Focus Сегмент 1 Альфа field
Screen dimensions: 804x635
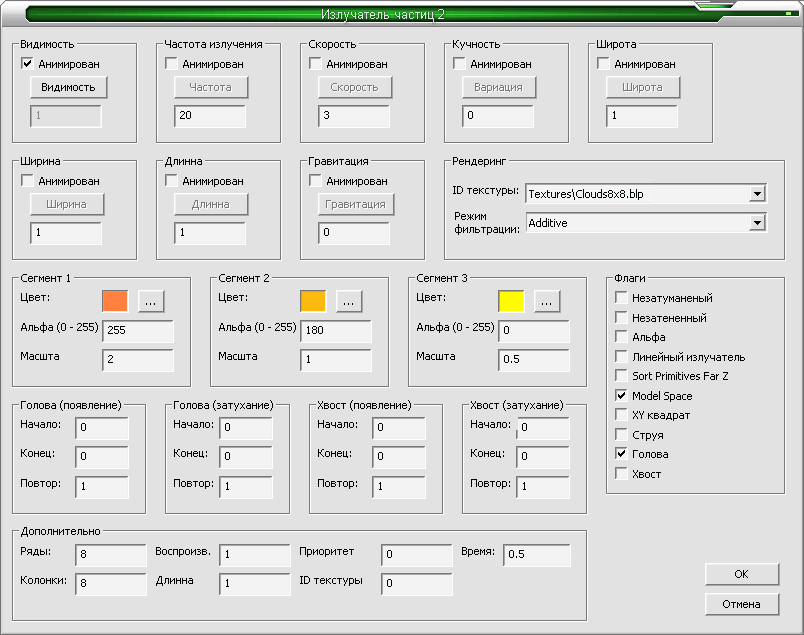(138, 331)
